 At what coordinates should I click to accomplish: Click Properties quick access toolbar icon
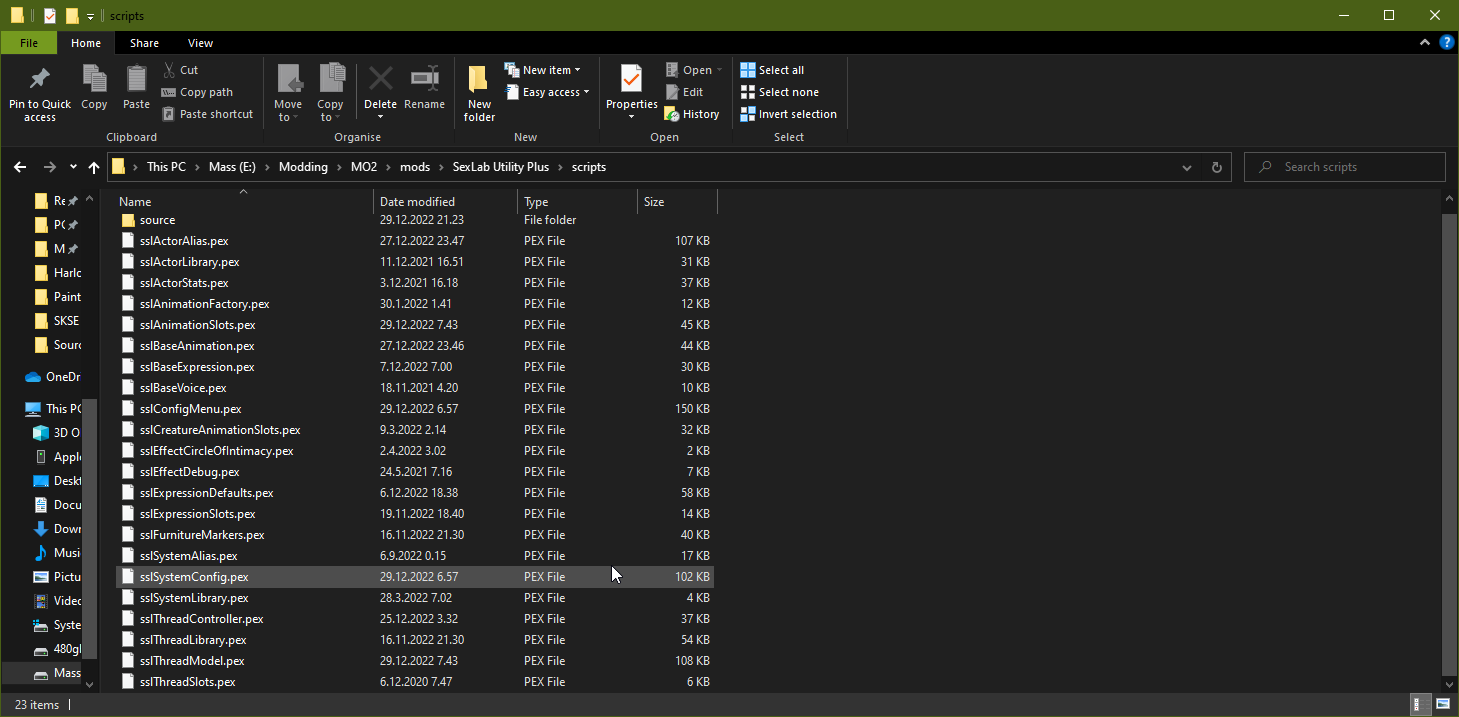coord(49,16)
